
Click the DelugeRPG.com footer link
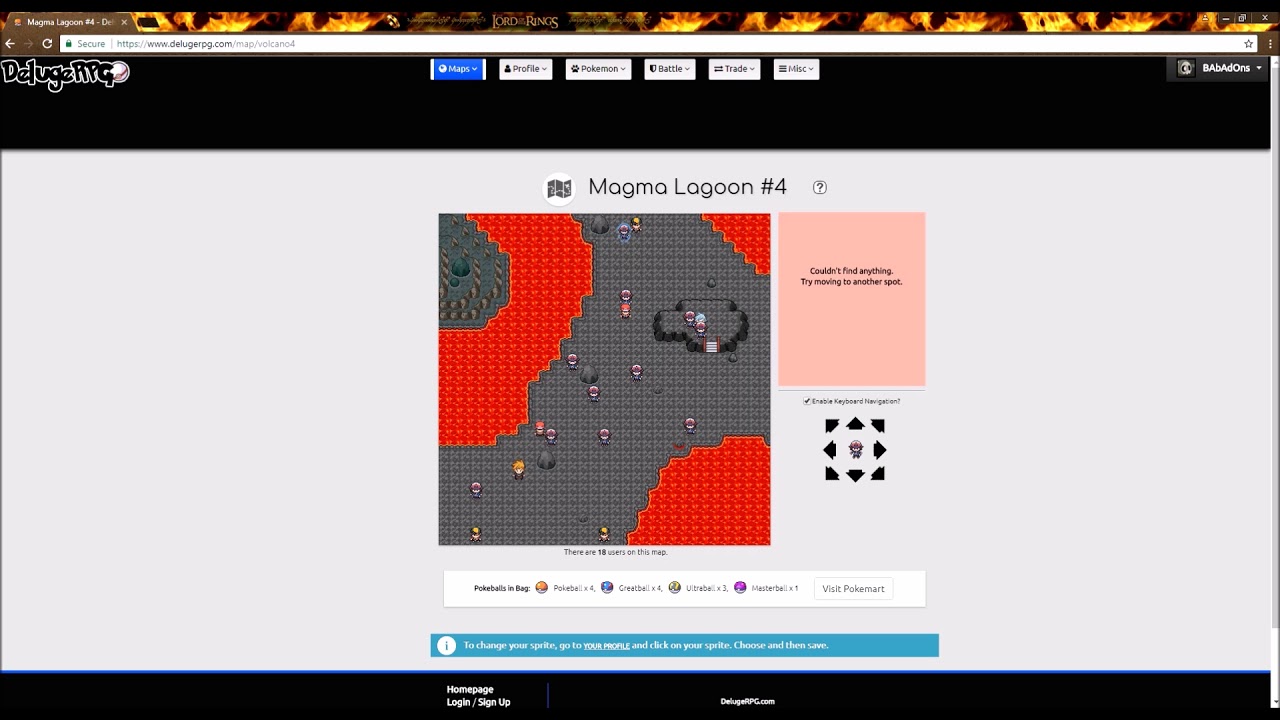coord(747,701)
